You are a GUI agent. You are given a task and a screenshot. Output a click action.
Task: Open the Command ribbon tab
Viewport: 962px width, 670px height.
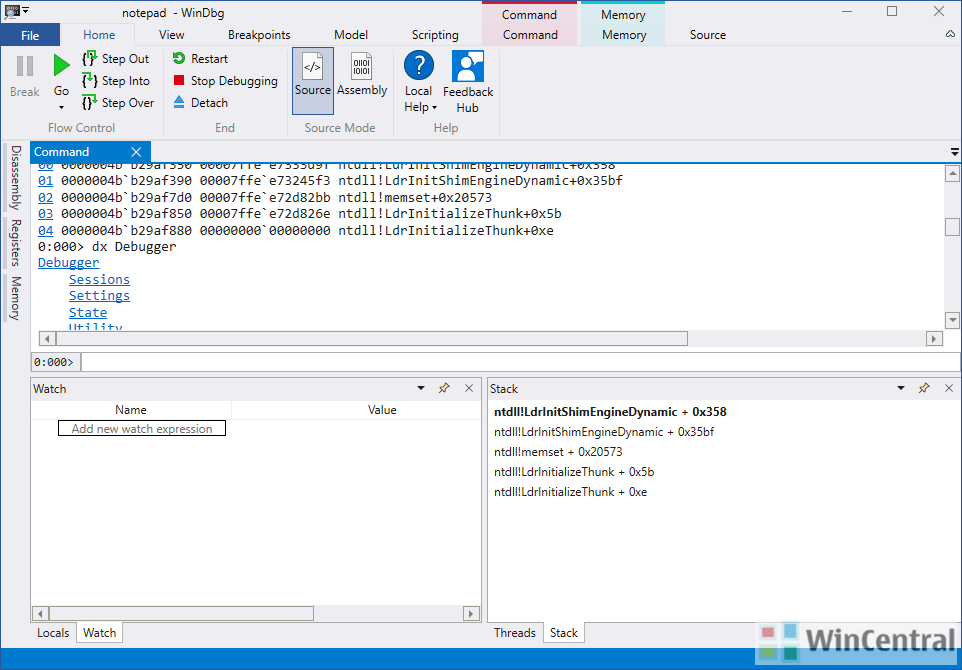[530, 35]
